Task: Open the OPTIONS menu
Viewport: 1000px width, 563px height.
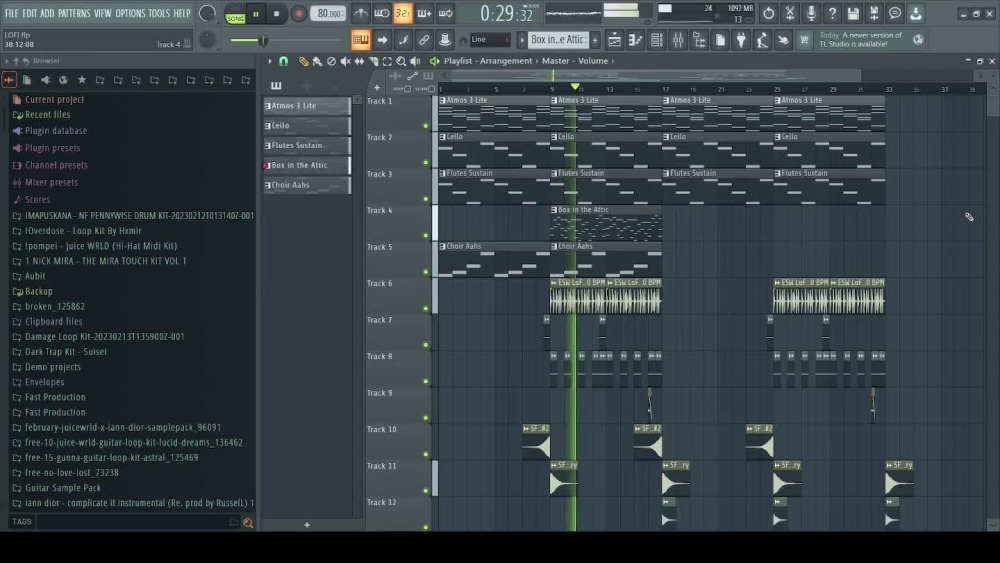Action: (130, 13)
